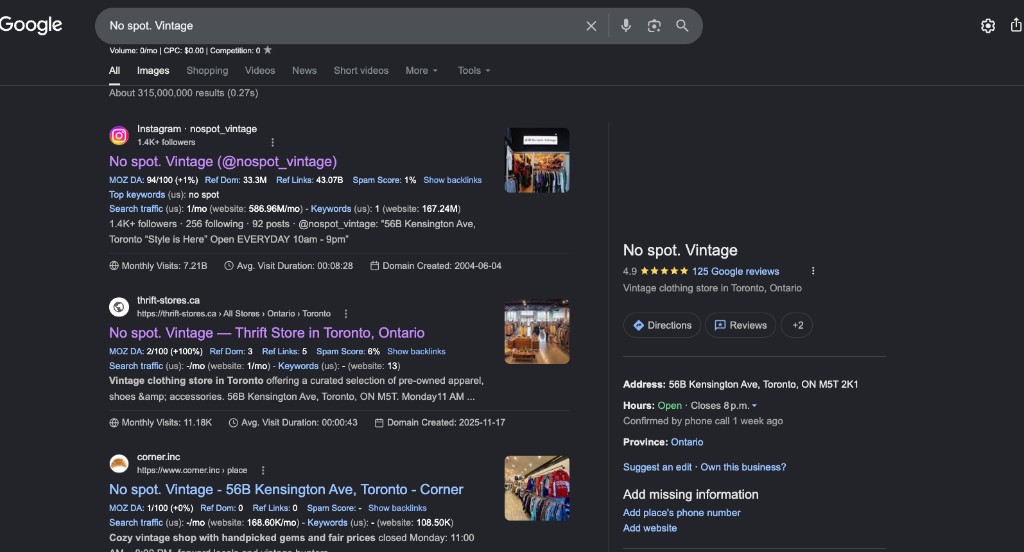Click the Google logo
The width and height of the screenshot is (1024, 552).
[x=31, y=25]
